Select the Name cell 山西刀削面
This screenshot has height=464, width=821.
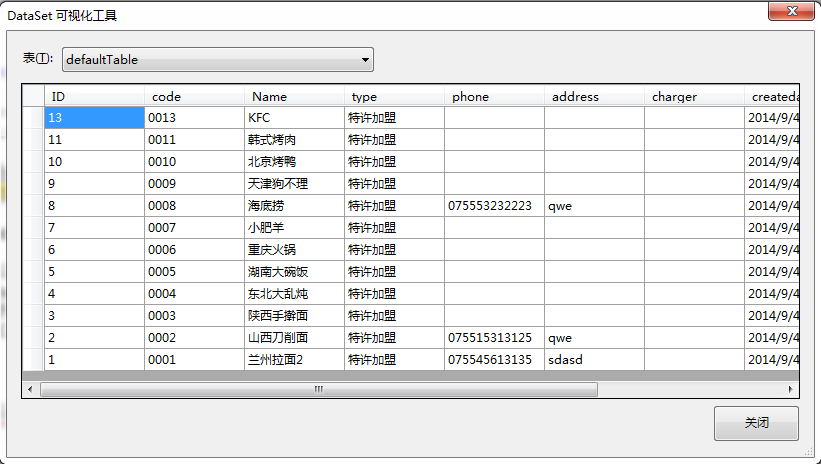[294, 338]
